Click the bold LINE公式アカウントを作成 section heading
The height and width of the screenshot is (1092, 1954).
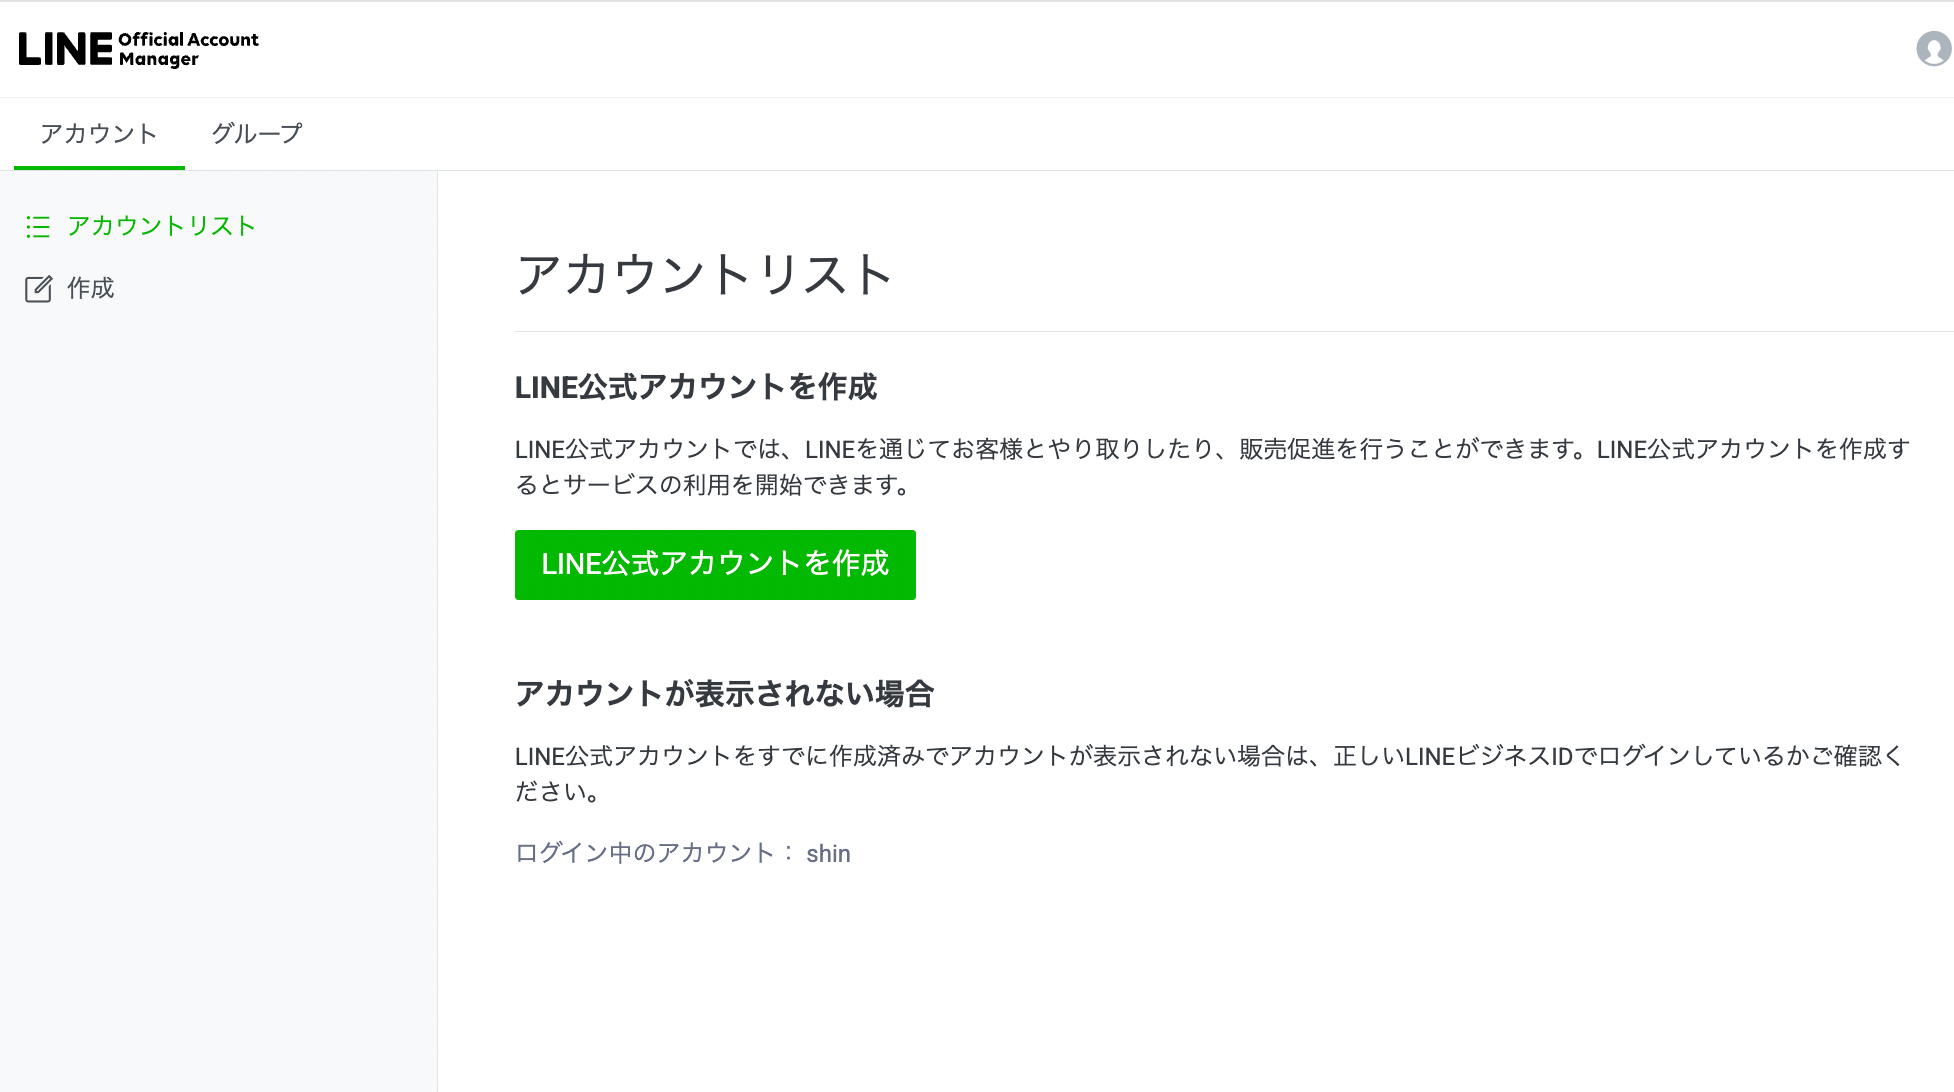(695, 387)
